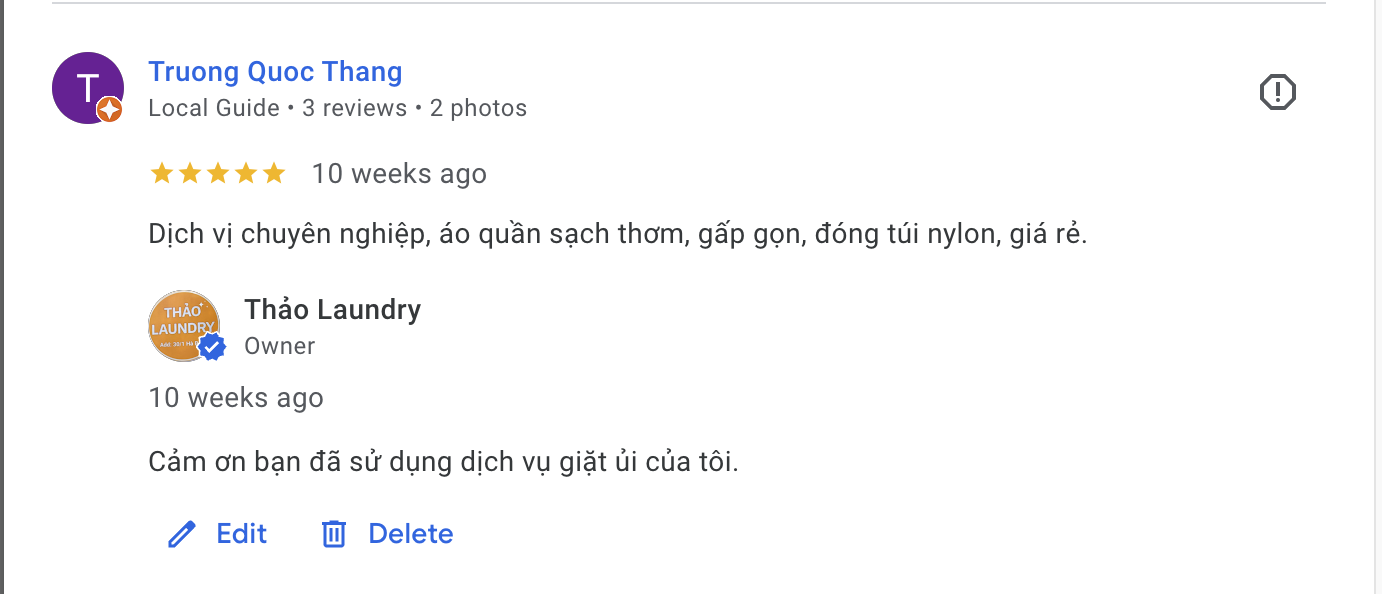The width and height of the screenshot is (1382, 594).
Task: Click the blue verified checkmark by Thảo Laundry
Action: click(x=210, y=348)
